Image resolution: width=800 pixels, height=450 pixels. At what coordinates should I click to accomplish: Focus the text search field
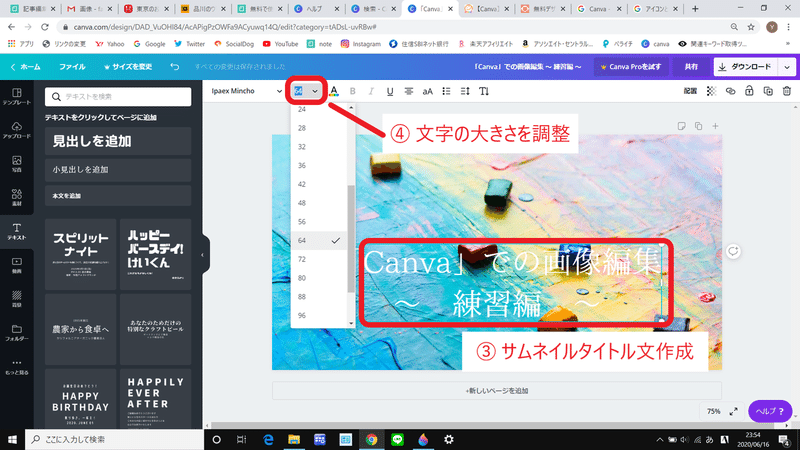(x=118, y=96)
